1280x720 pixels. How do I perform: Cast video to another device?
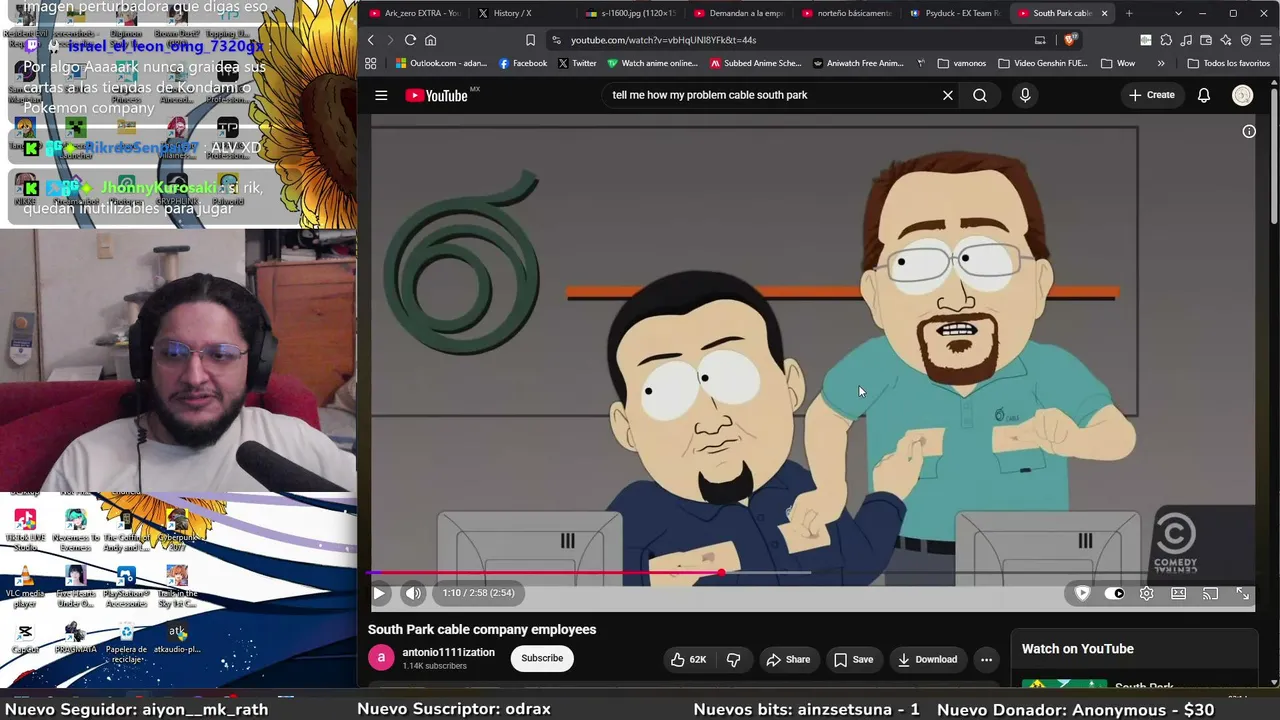click(1211, 593)
